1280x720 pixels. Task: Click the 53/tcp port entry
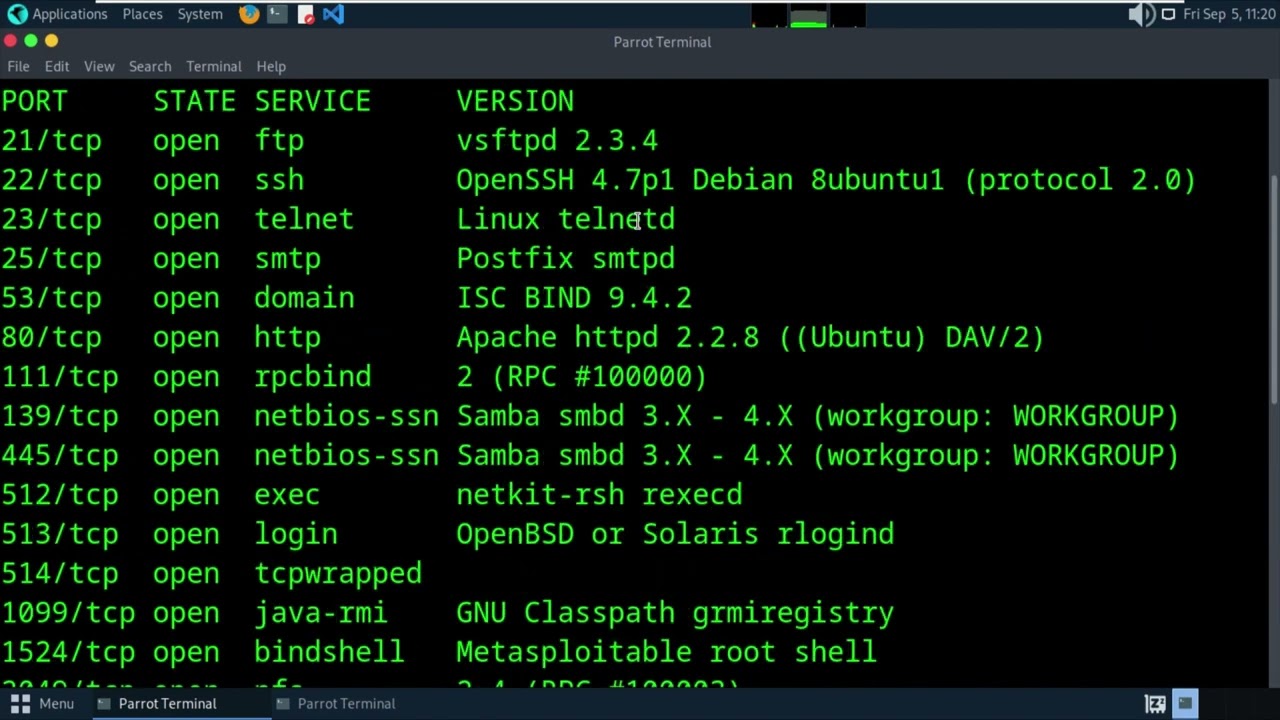point(51,298)
